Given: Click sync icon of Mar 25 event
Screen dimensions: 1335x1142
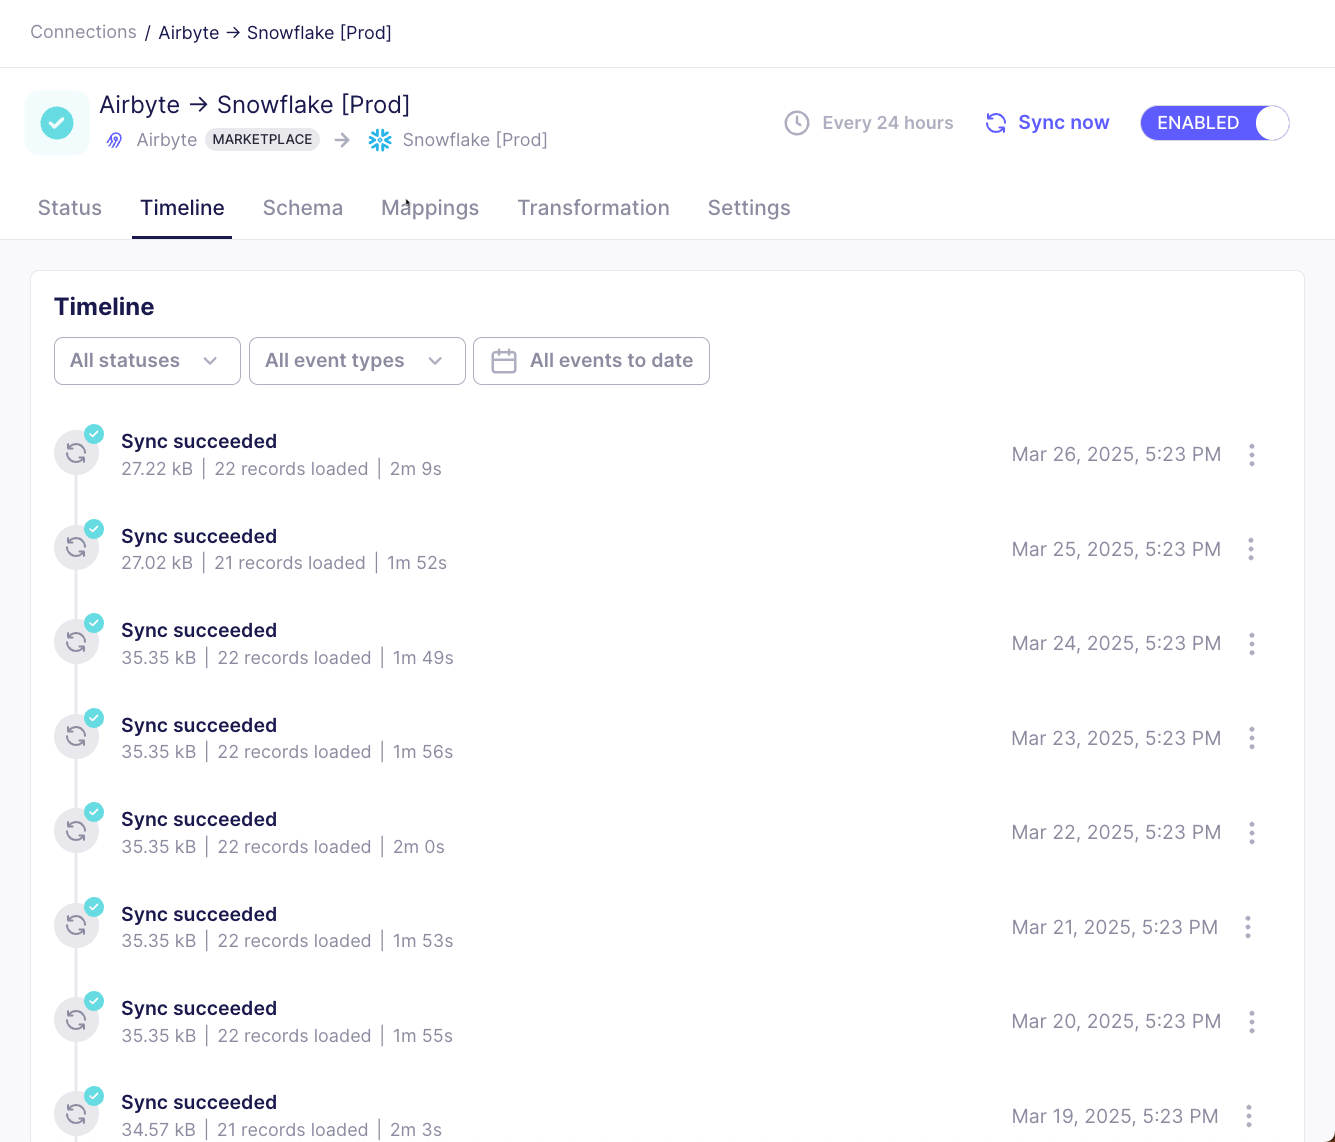Looking at the screenshot, I should tap(76, 547).
